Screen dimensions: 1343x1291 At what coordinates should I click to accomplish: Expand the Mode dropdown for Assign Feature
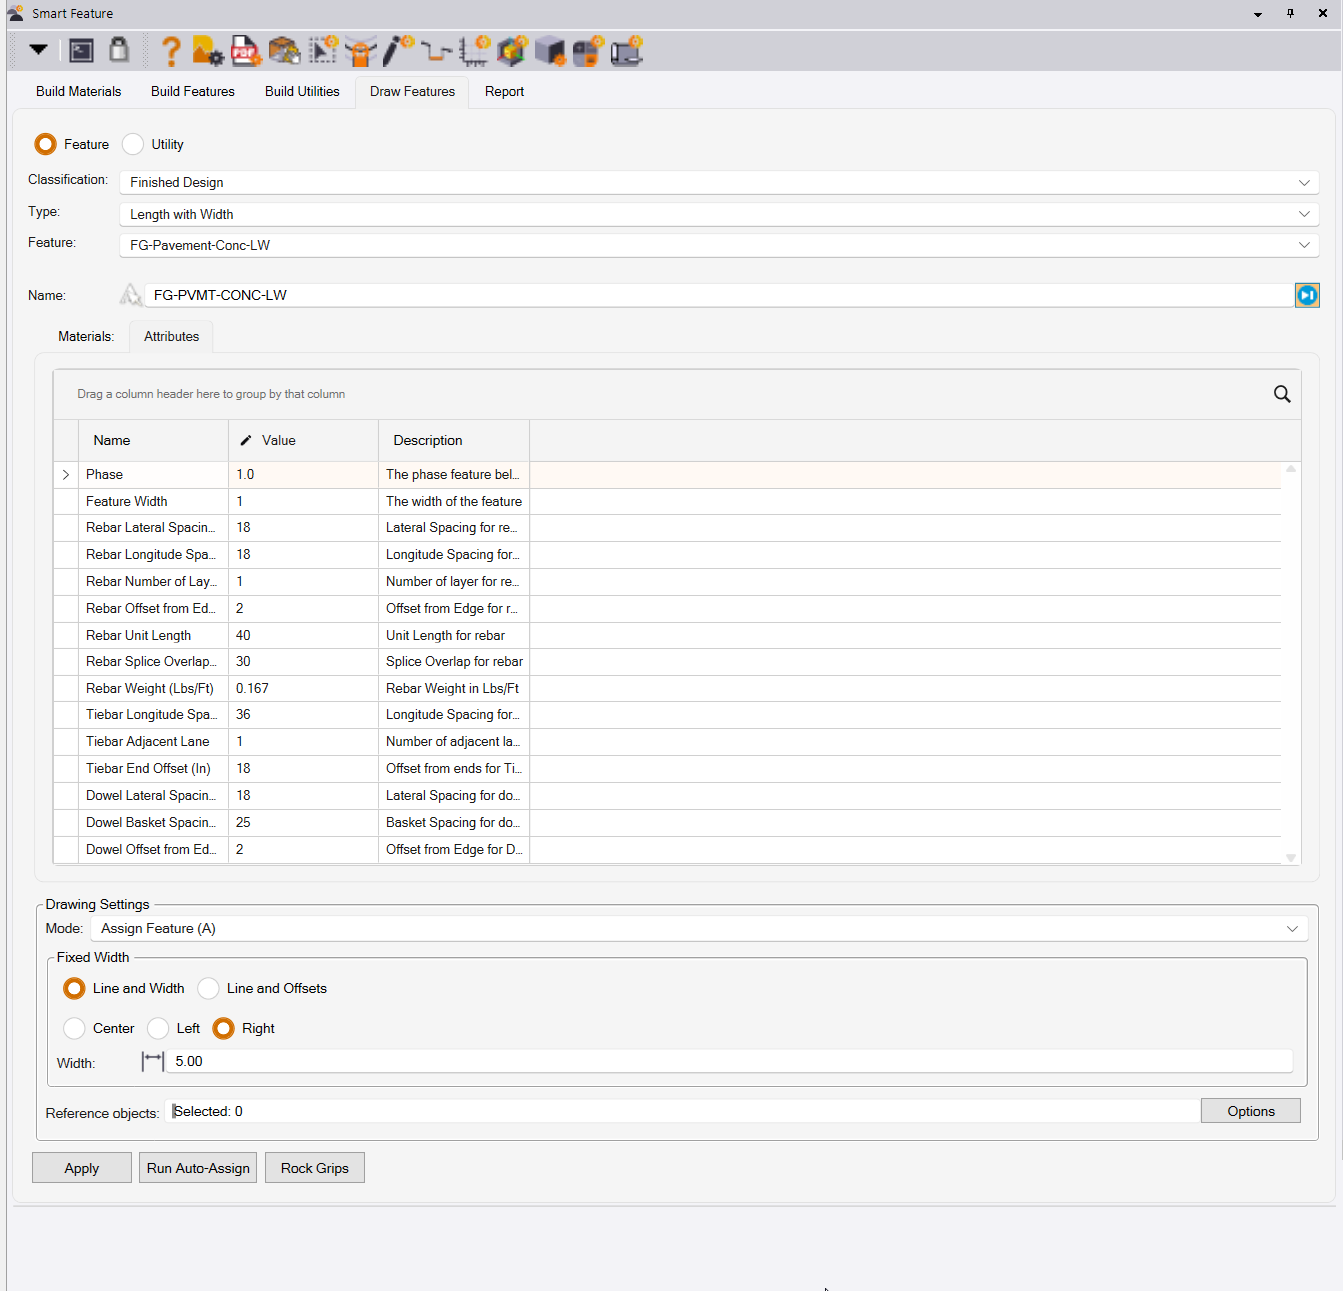698,929
